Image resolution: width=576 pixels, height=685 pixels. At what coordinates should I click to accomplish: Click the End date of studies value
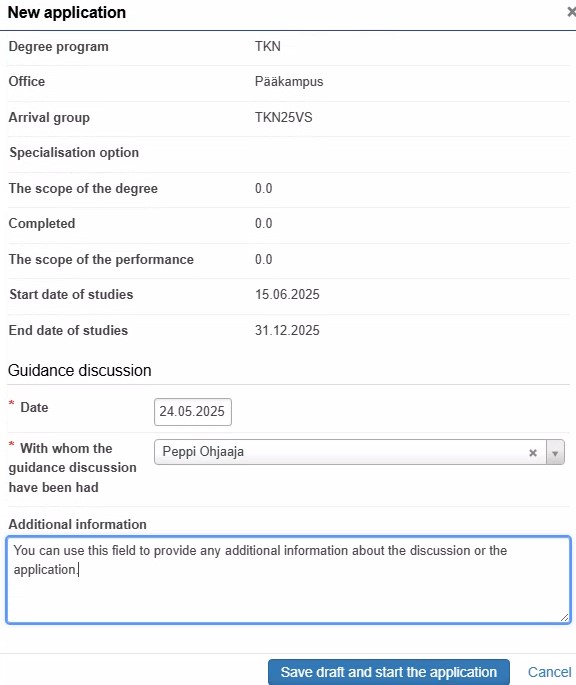(x=287, y=330)
